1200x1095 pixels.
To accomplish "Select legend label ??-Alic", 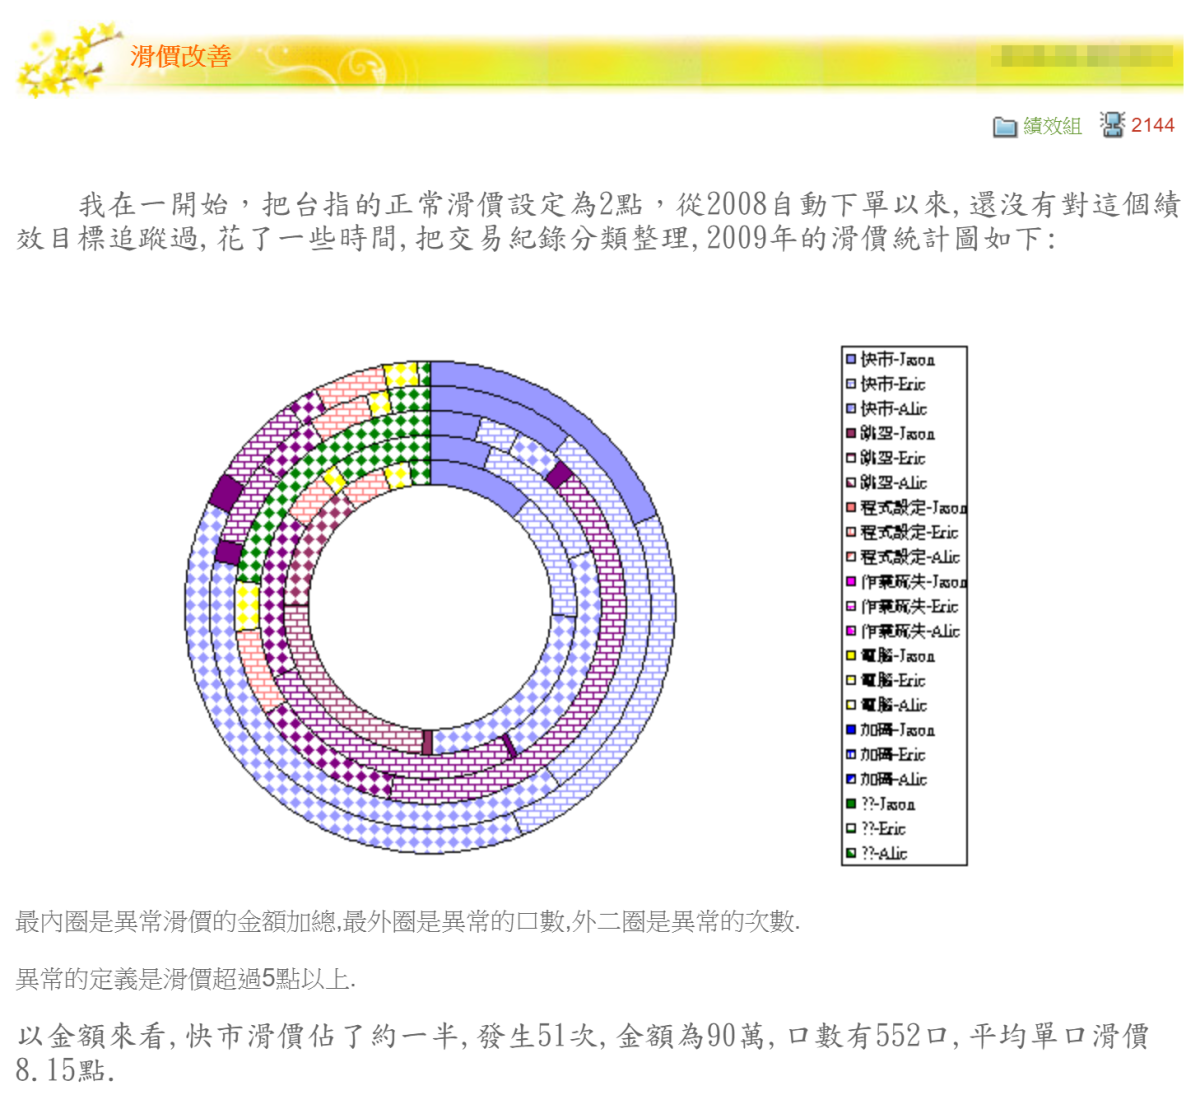I will click(x=885, y=852).
